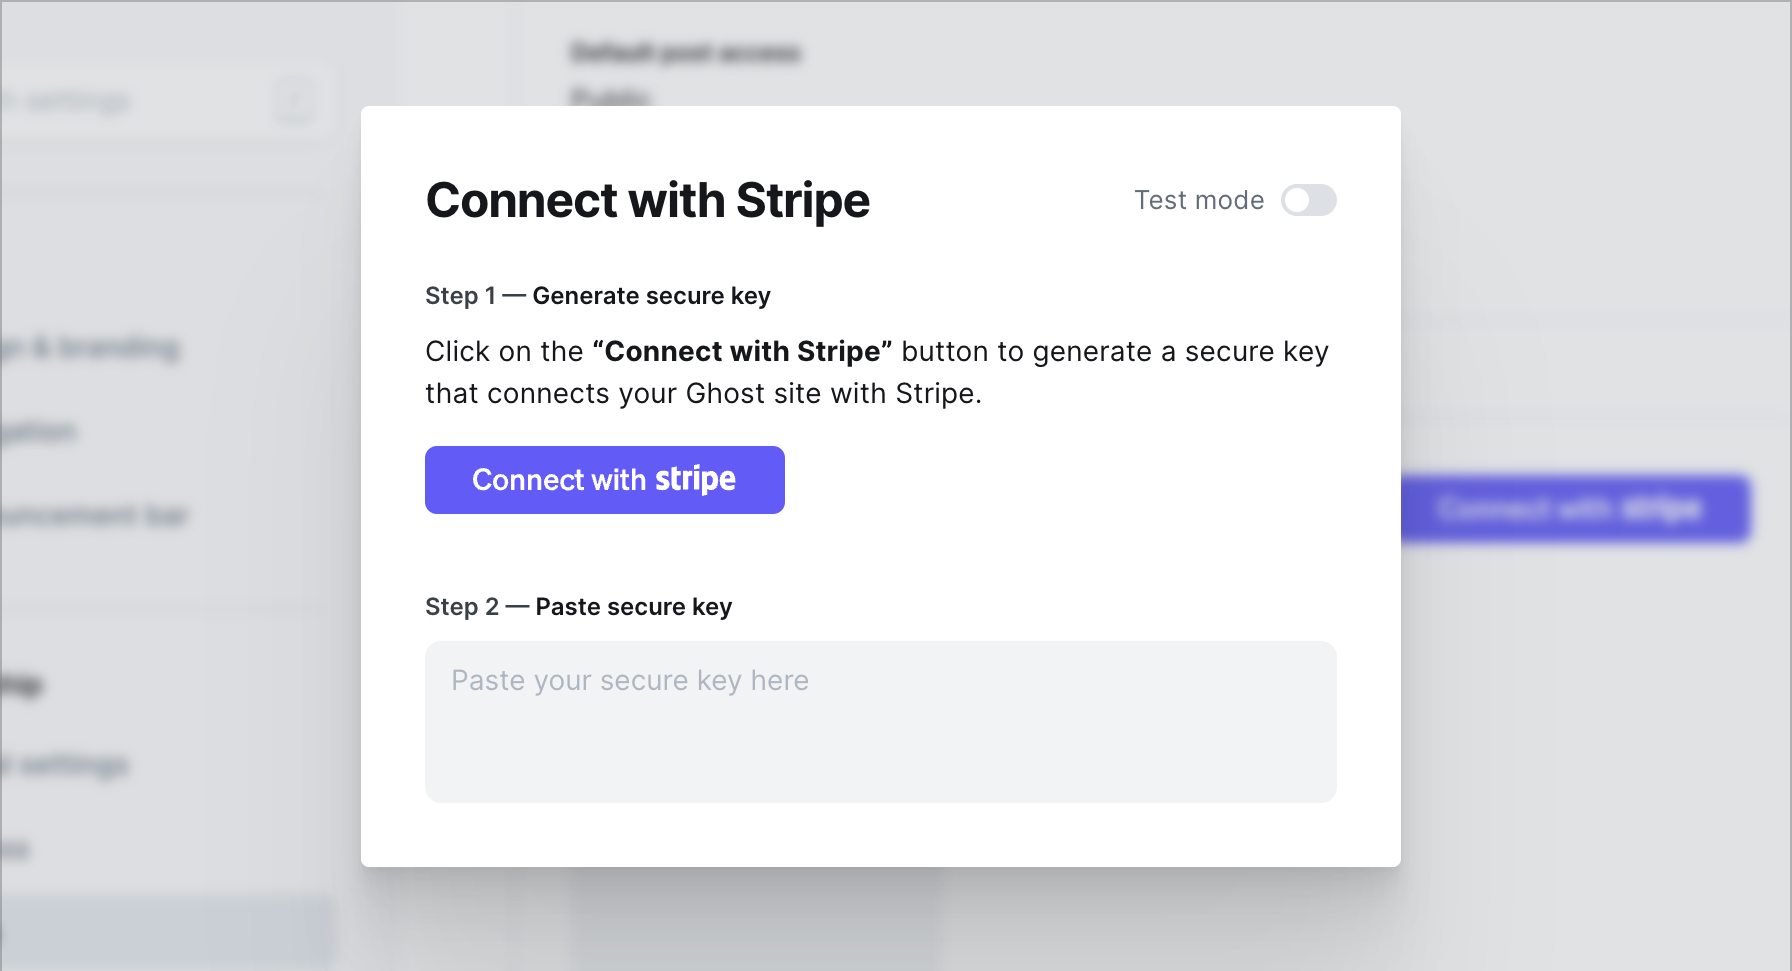Open the Default post access setting
Viewport: 1792px width, 971px height.
[685, 53]
